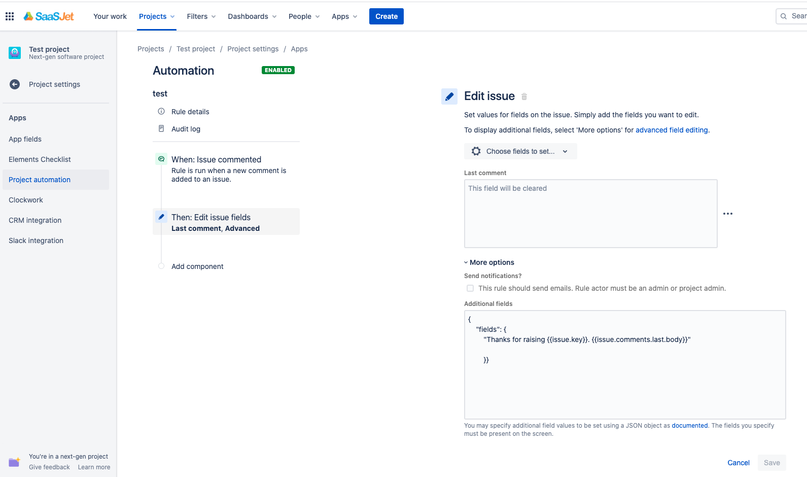Click the SaaSJet logo
This screenshot has height=477, width=807.
point(49,16)
